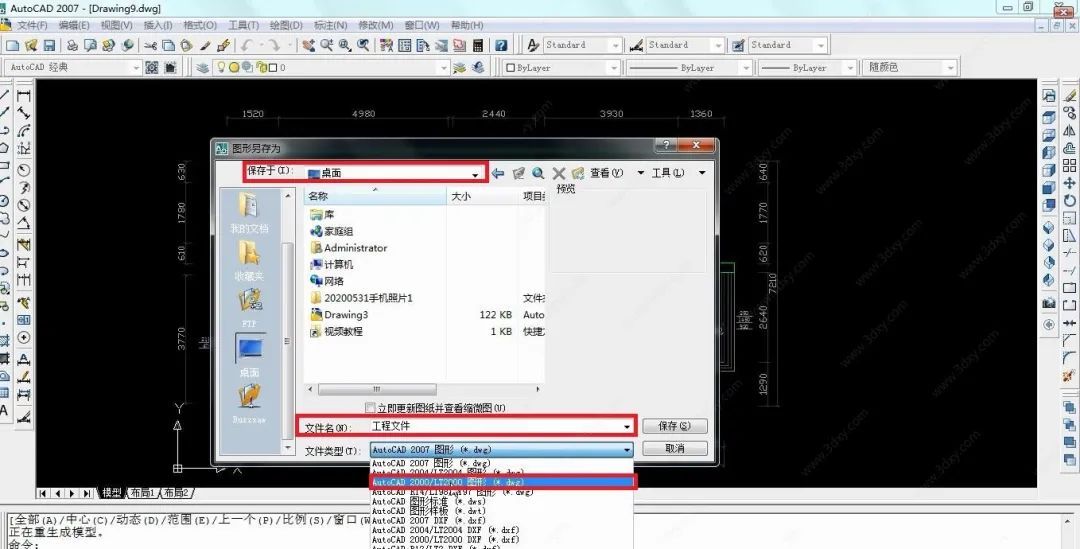Open the Edit menu
Image resolution: width=1080 pixels, height=549 pixels.
coord(74,25)
